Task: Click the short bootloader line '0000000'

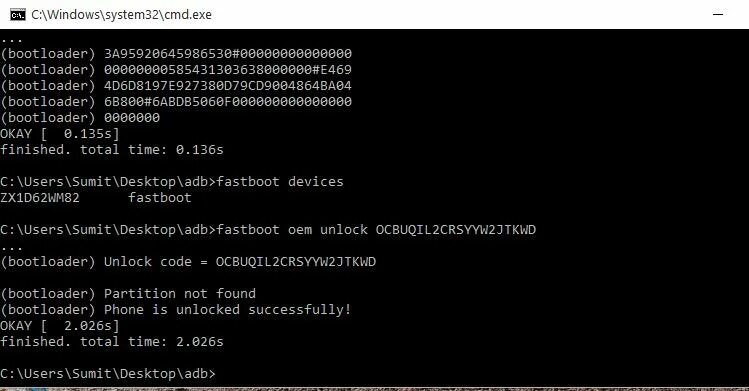Action: pyautogui.click(x=80, y=117)
